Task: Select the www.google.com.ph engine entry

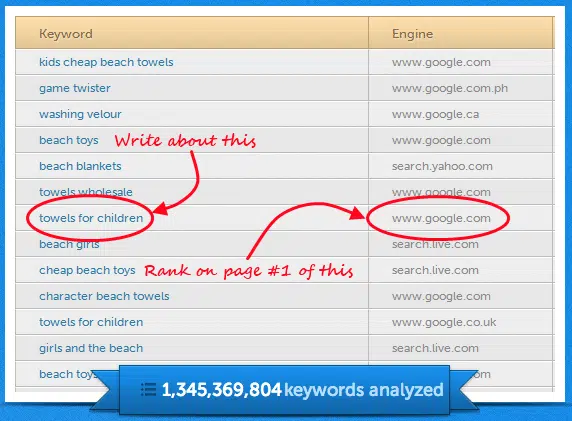Action: pyautogui.click(x=450, y=88)
